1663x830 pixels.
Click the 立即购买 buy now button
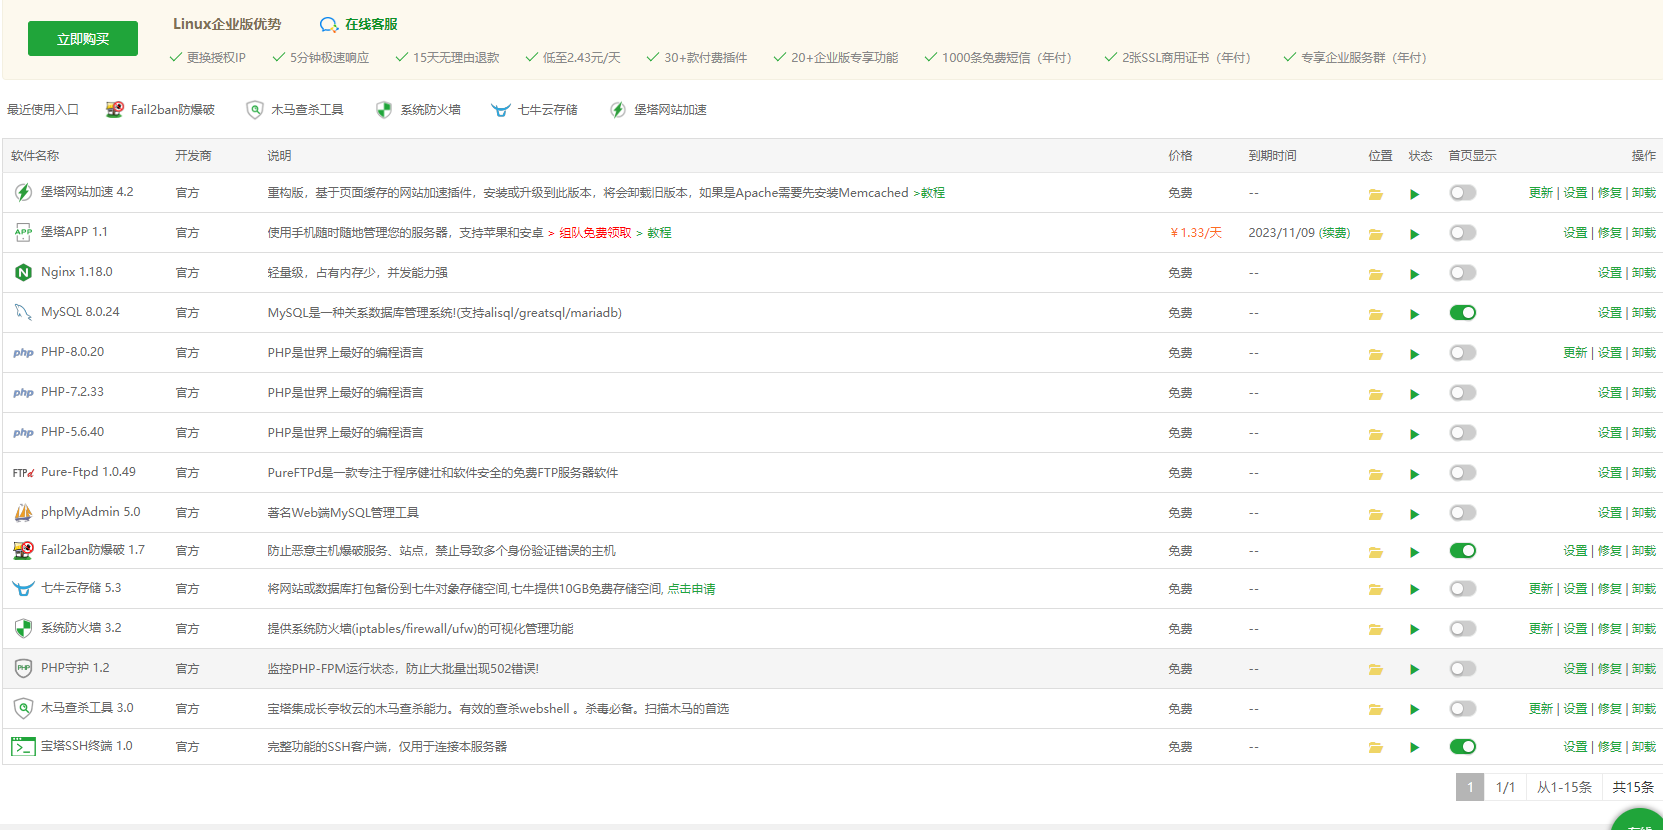(x=83, y=39)
